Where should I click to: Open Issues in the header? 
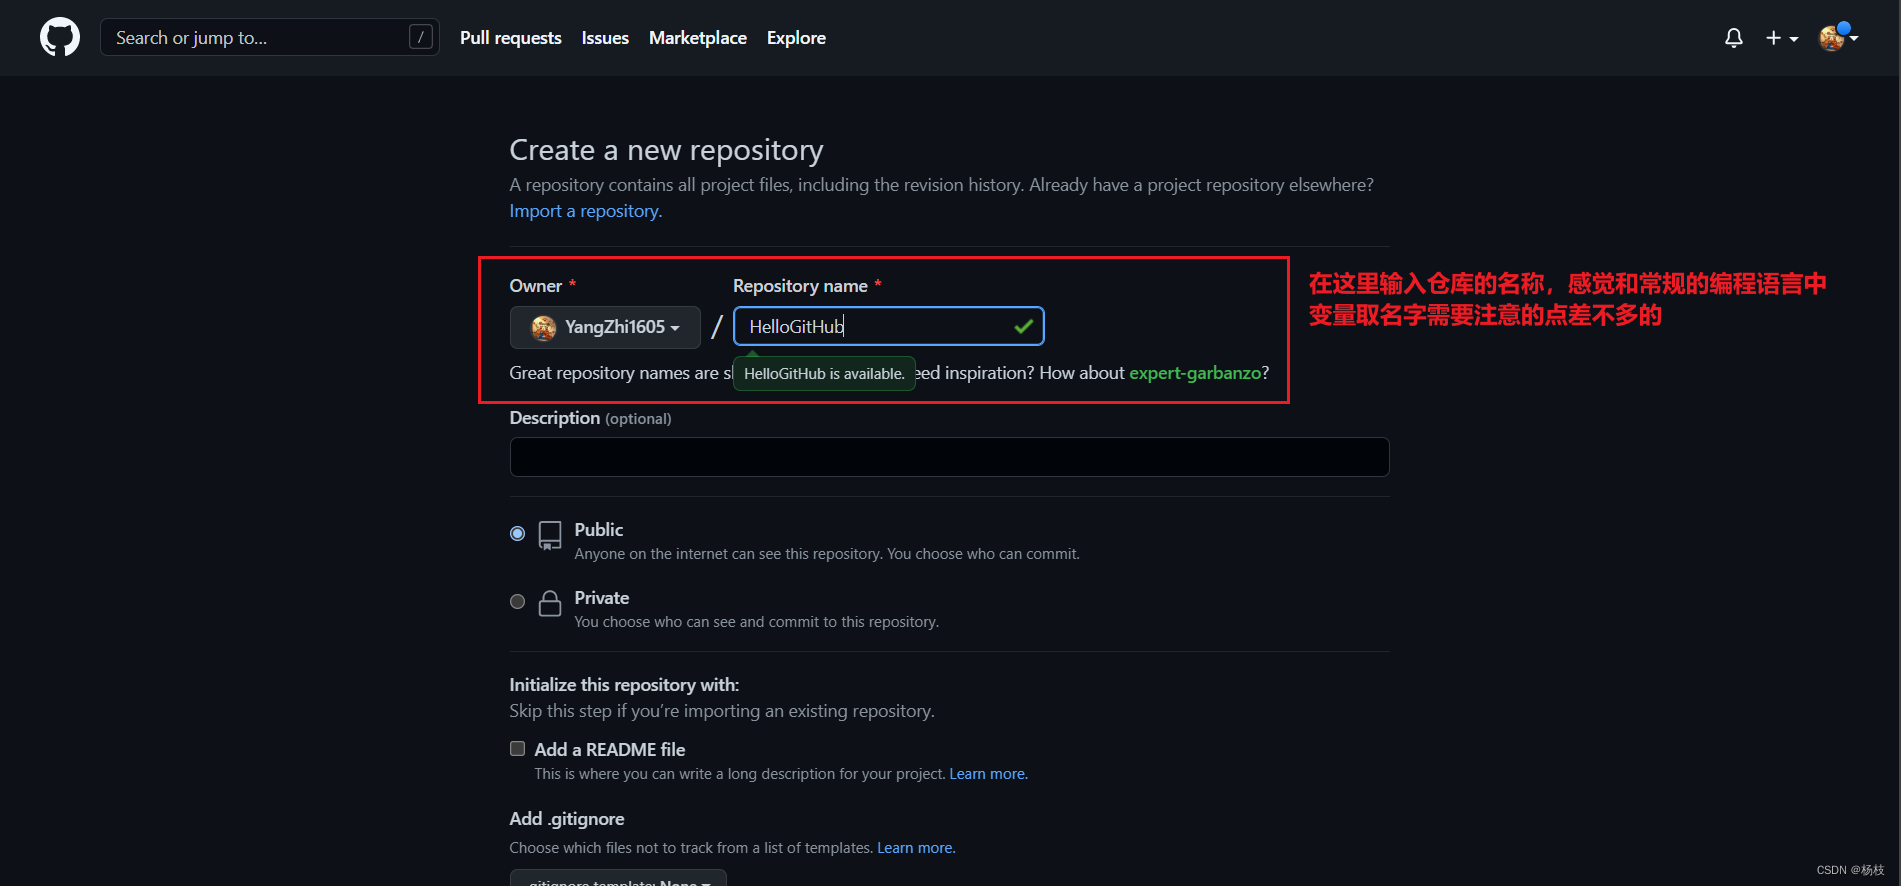[x=605, y=38]
